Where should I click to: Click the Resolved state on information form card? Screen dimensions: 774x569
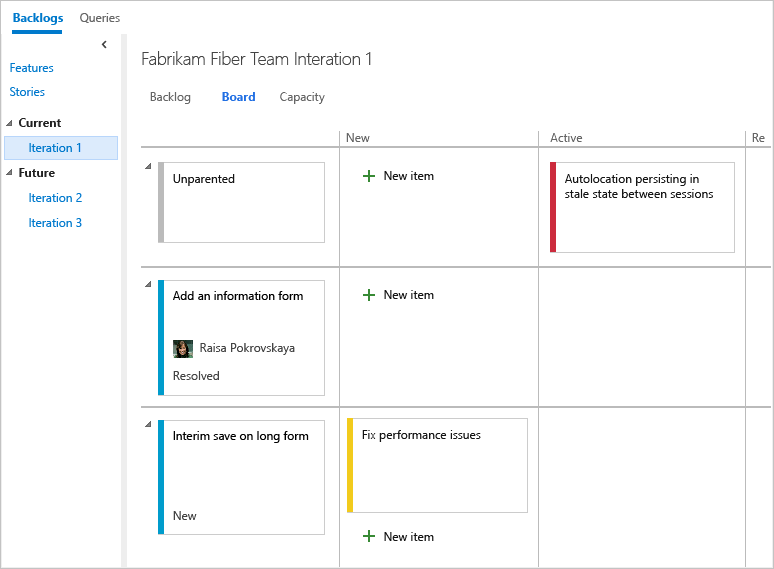click(x=196, y=376)
